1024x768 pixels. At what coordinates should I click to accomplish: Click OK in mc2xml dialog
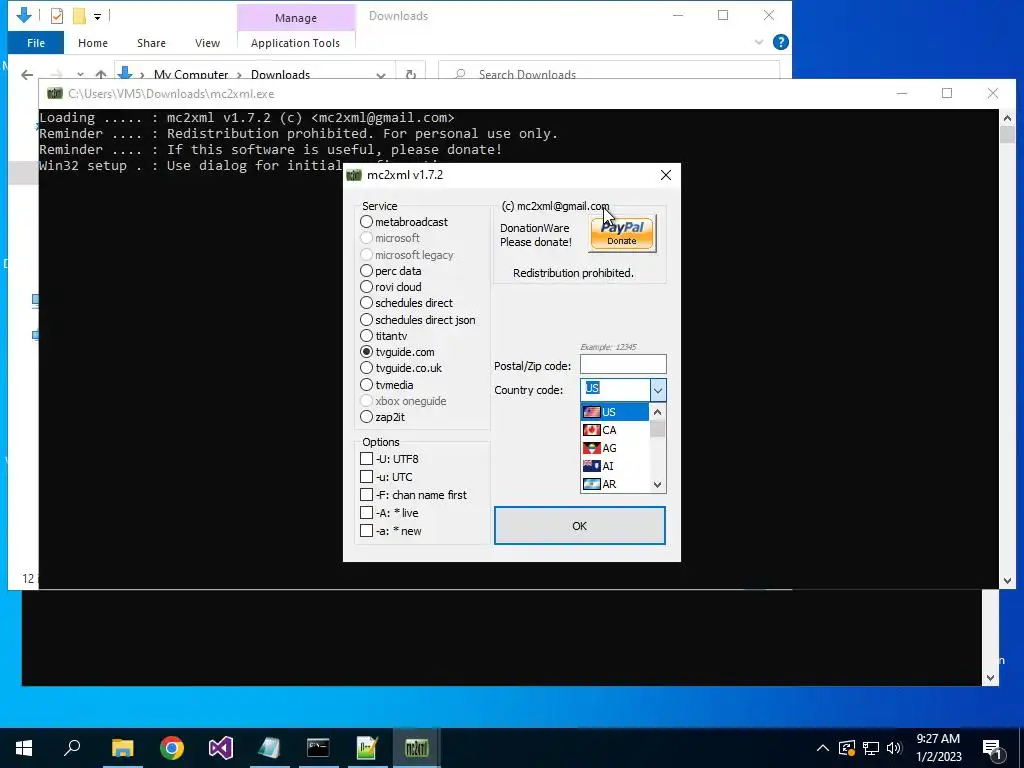click(x=580, y=526)
